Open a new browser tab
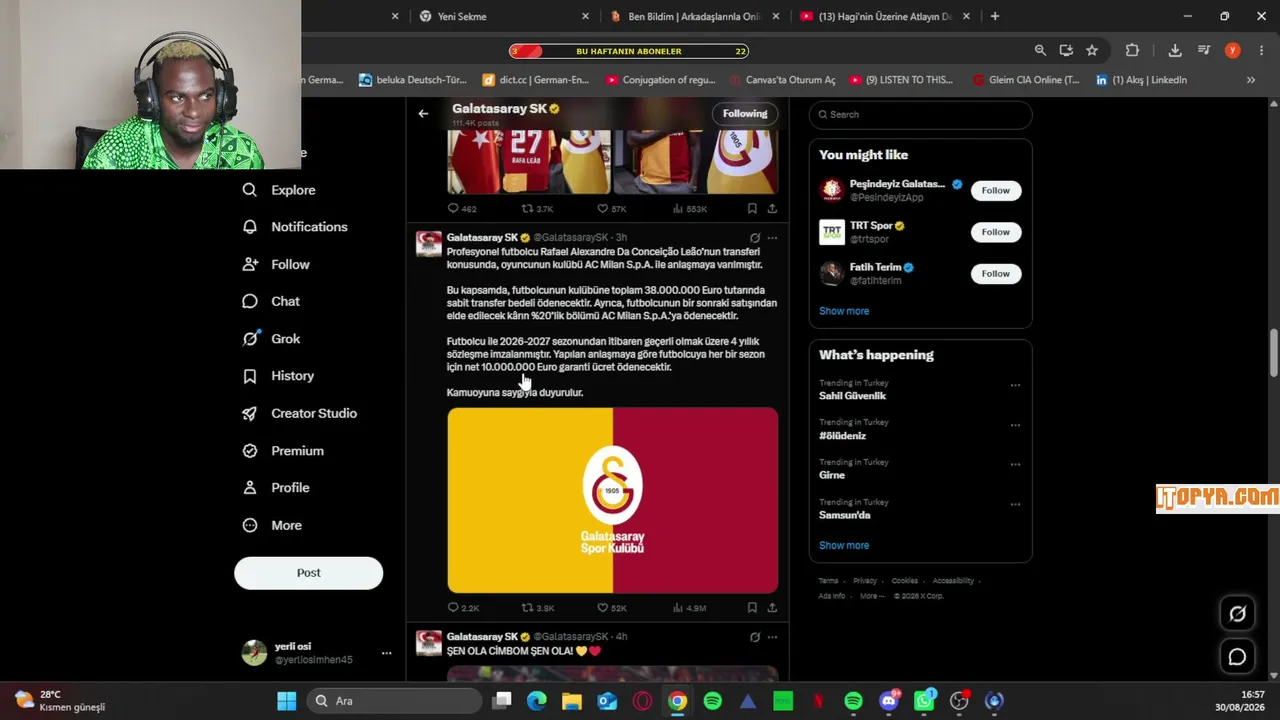The image size is (1280, 720). pos(994,16)
